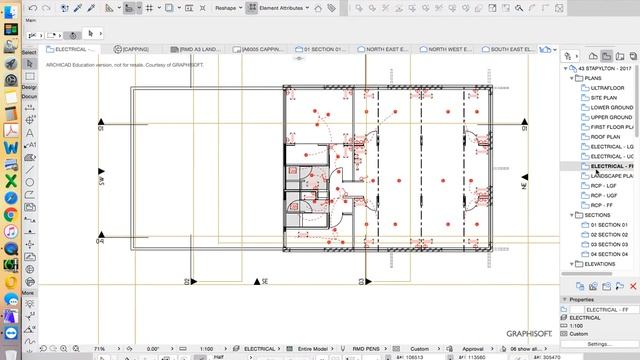Switch to the RMD A3 LAND tab
The width and height of the screenshot is (640, 360).
[x=195, y=49]
